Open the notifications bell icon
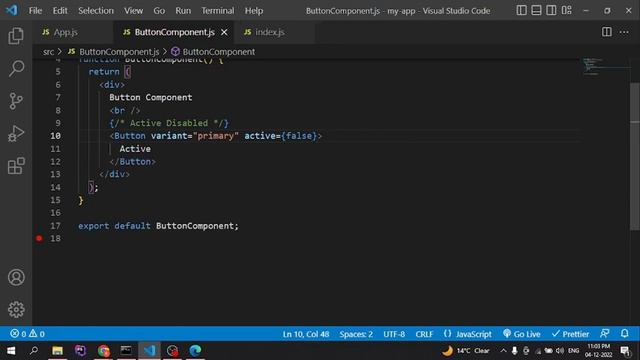The image size is (640, 360). coord(624,334)
